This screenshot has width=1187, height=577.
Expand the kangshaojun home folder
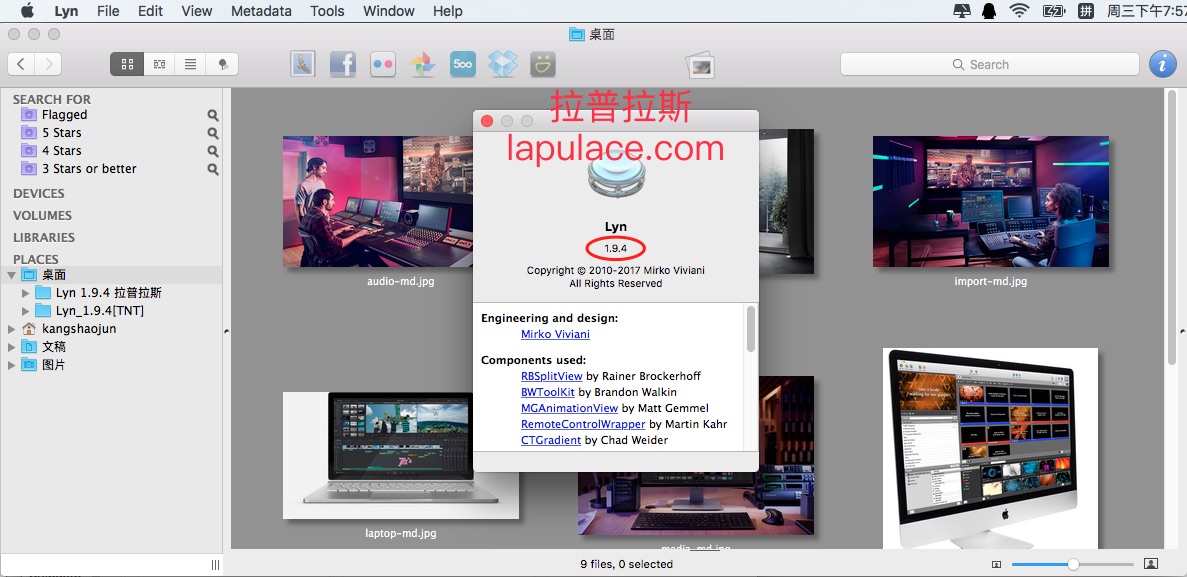[x=11, y=329]
